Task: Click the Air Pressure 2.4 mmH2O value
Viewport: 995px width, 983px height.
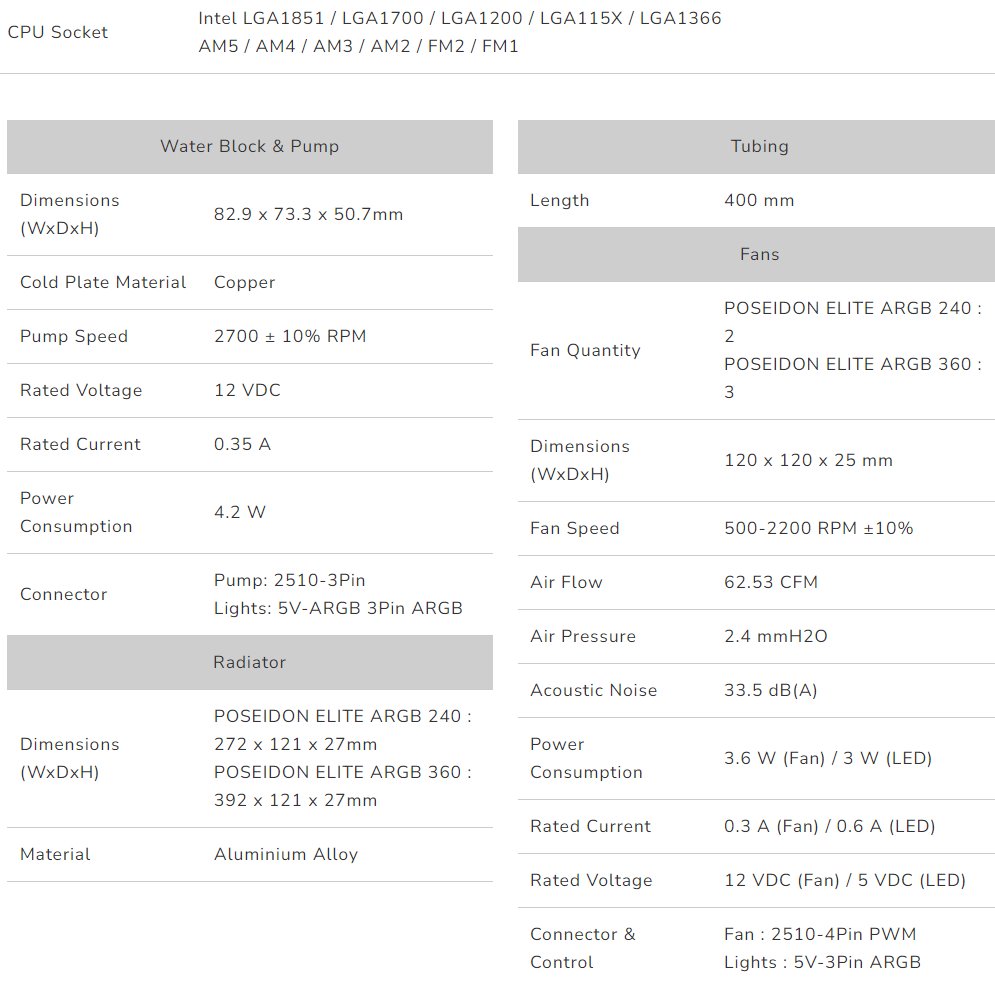Action: [776, 636]
